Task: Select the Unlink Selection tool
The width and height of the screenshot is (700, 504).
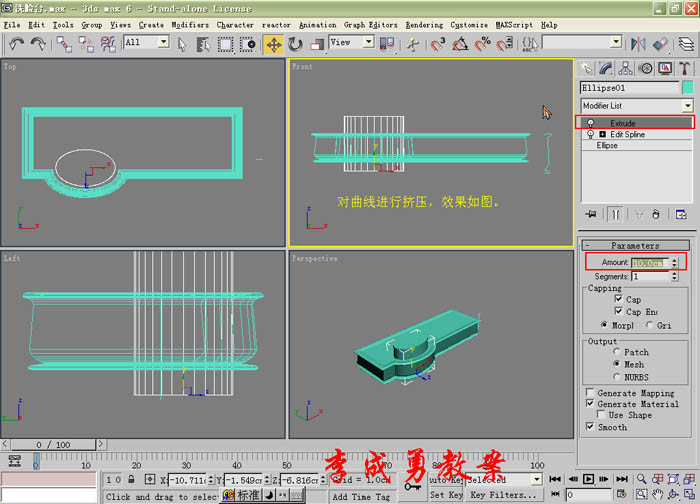Action: tap(86, 44)
